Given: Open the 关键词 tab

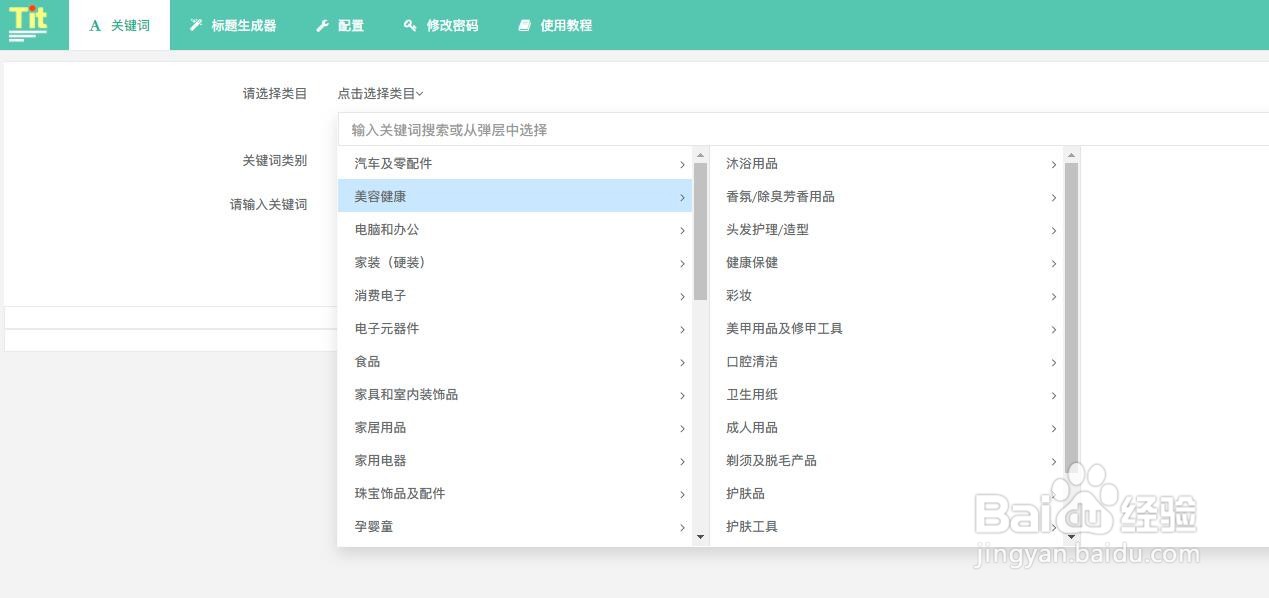Looking at the screenshot, I should [x=119, y=26].
